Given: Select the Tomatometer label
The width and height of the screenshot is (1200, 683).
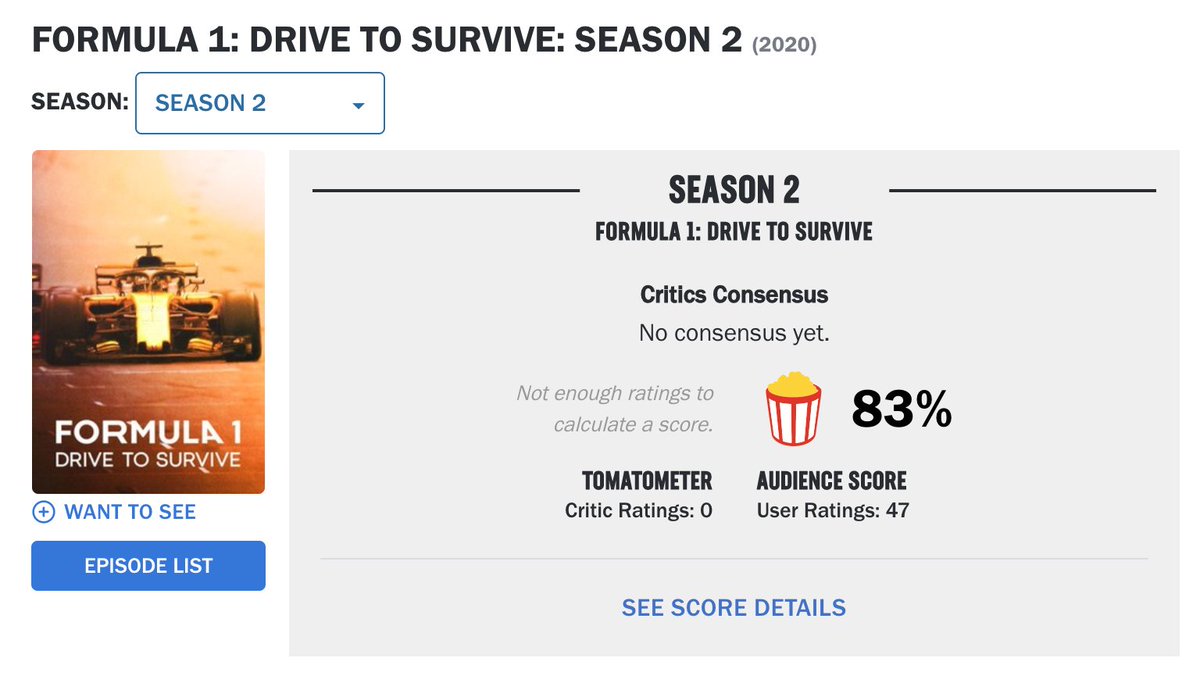Looking at the screenshot, I should tap(647, 481).
